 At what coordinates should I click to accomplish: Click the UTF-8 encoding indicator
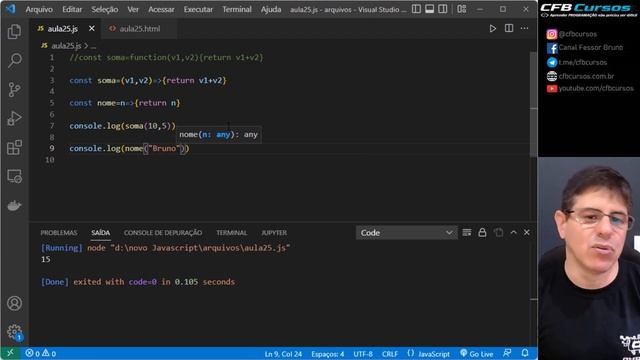363,354
